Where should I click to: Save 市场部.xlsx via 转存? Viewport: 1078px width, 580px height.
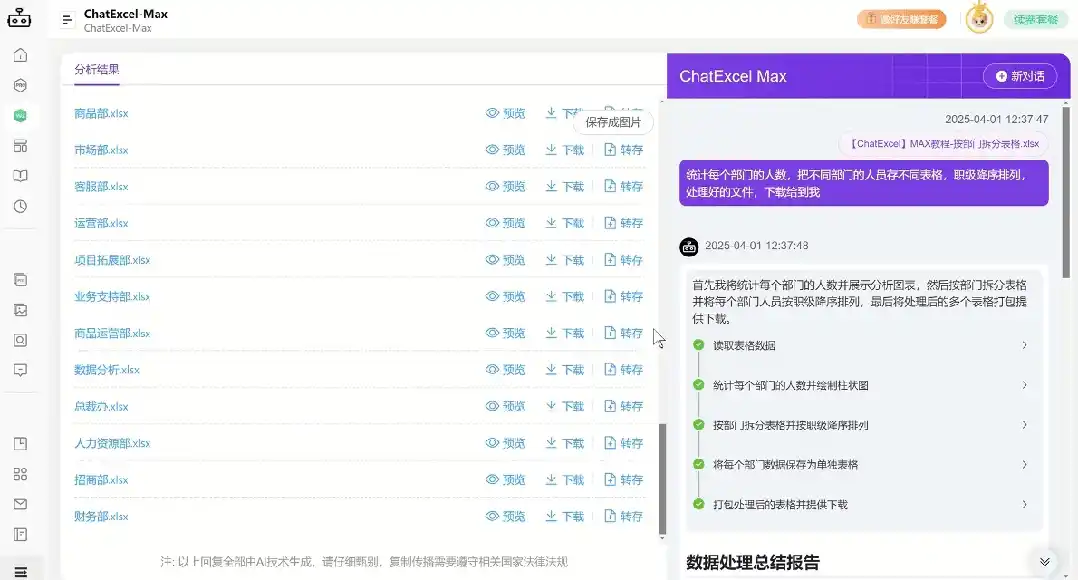pyautogui.click(x=624, y=150)
